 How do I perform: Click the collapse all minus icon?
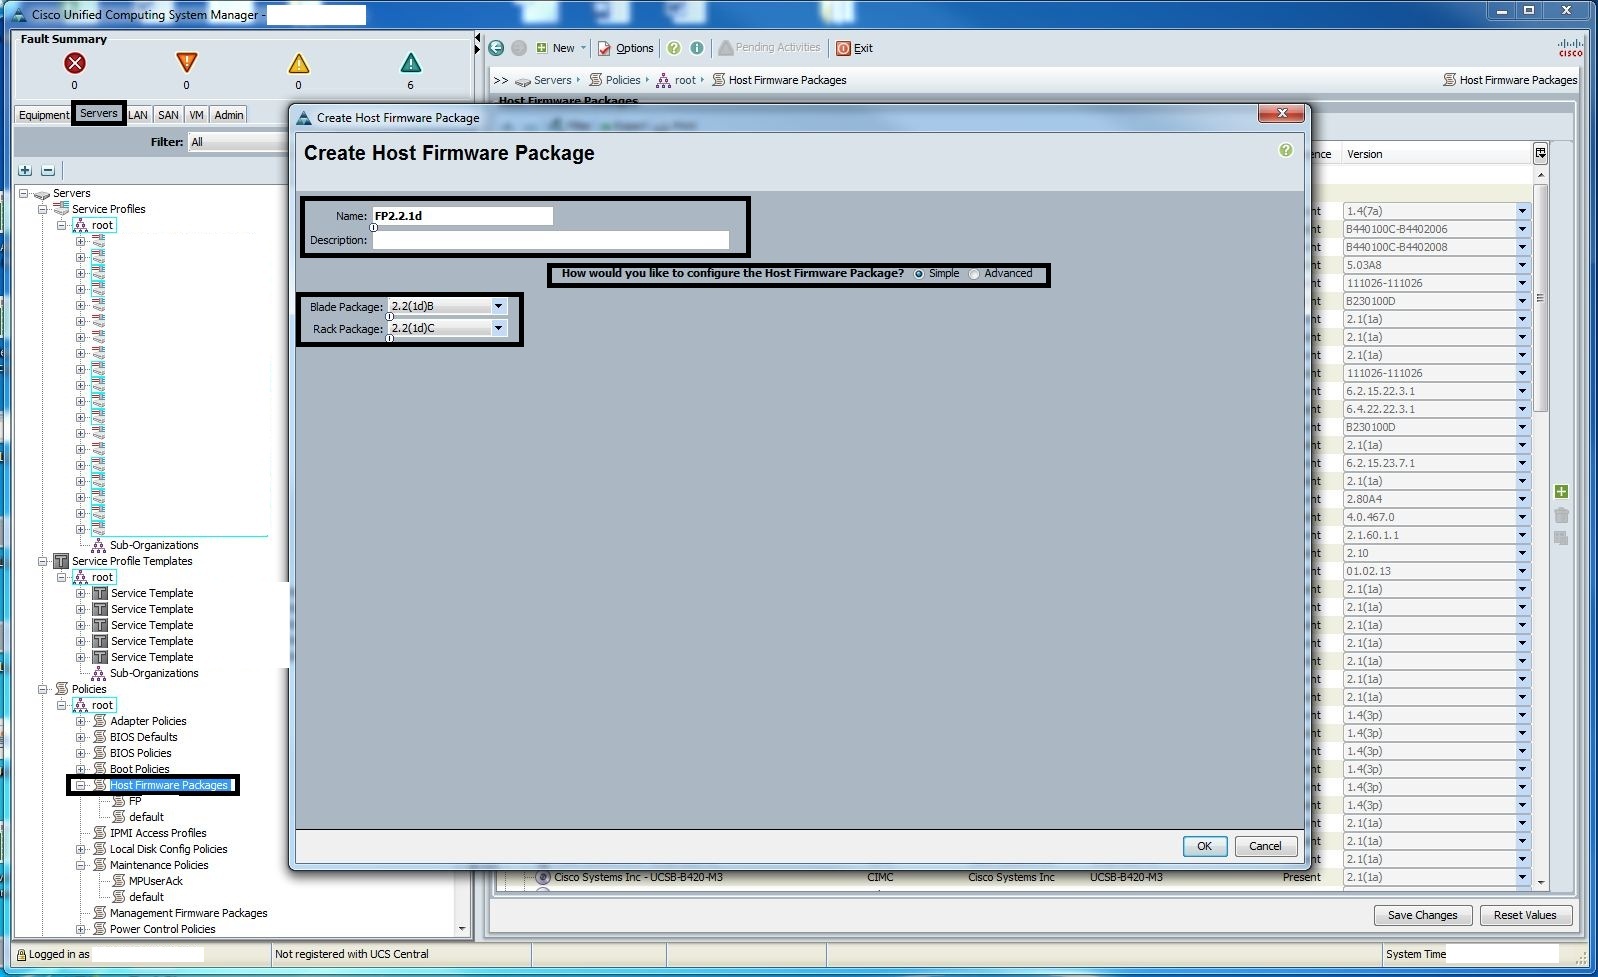47,171
